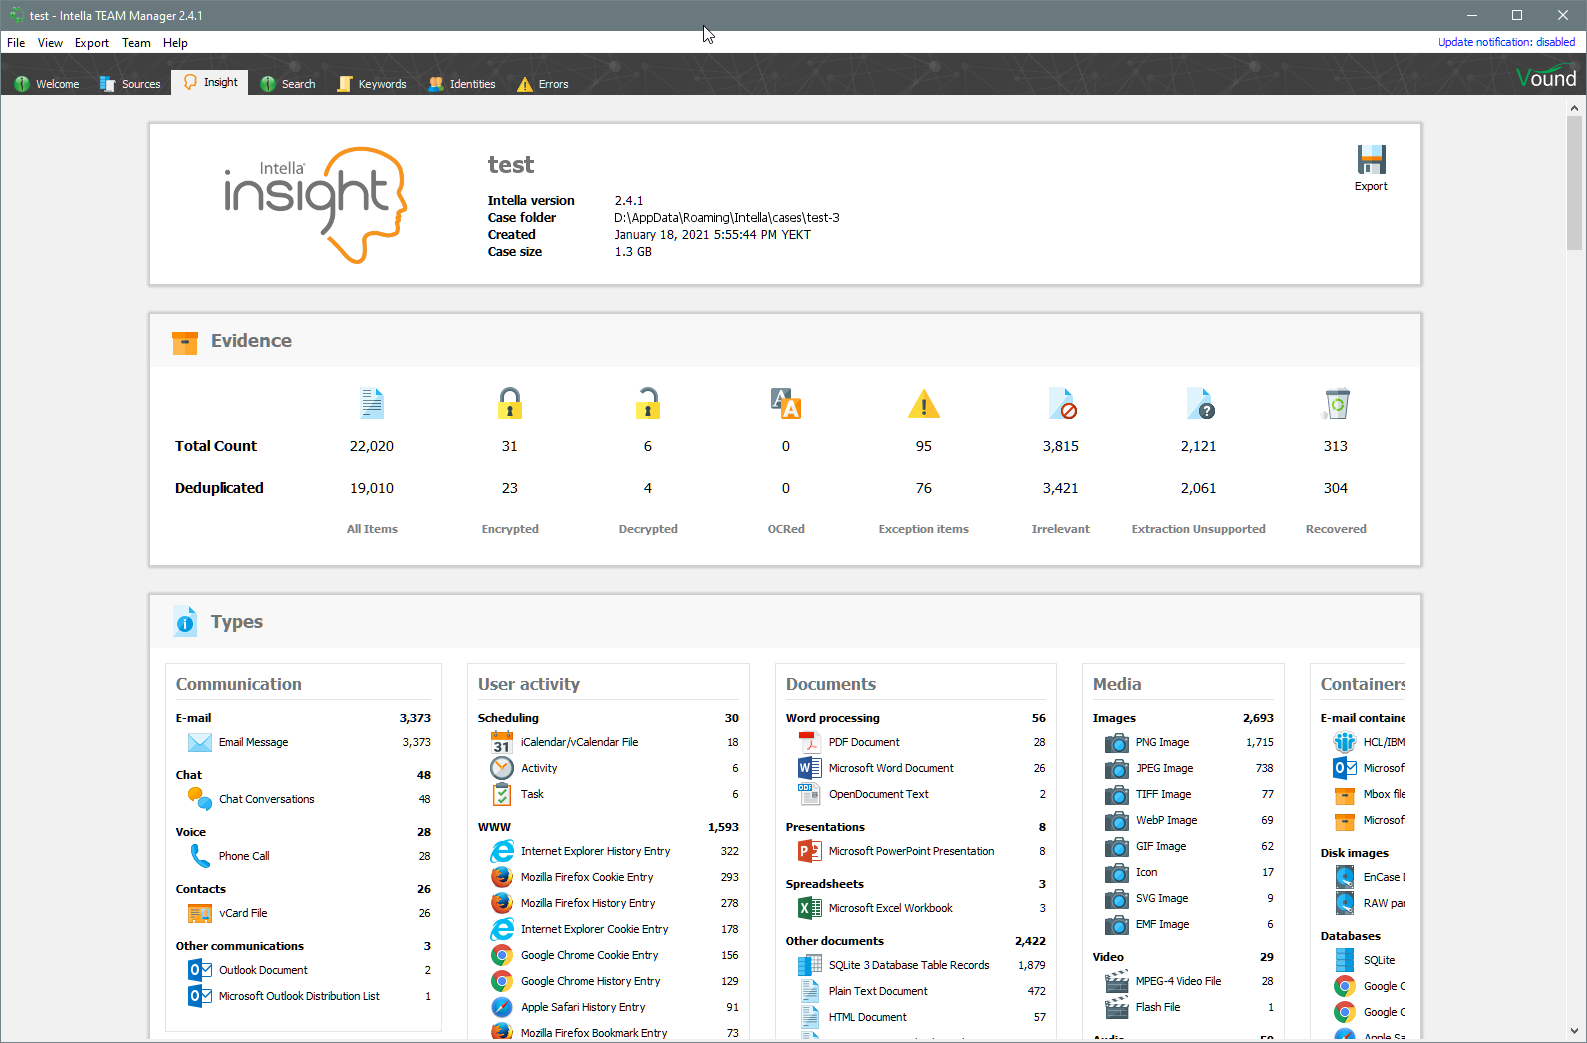1587x1043 pixels.
Task: Click the All Items document icon
Action: tap(372, 404)
